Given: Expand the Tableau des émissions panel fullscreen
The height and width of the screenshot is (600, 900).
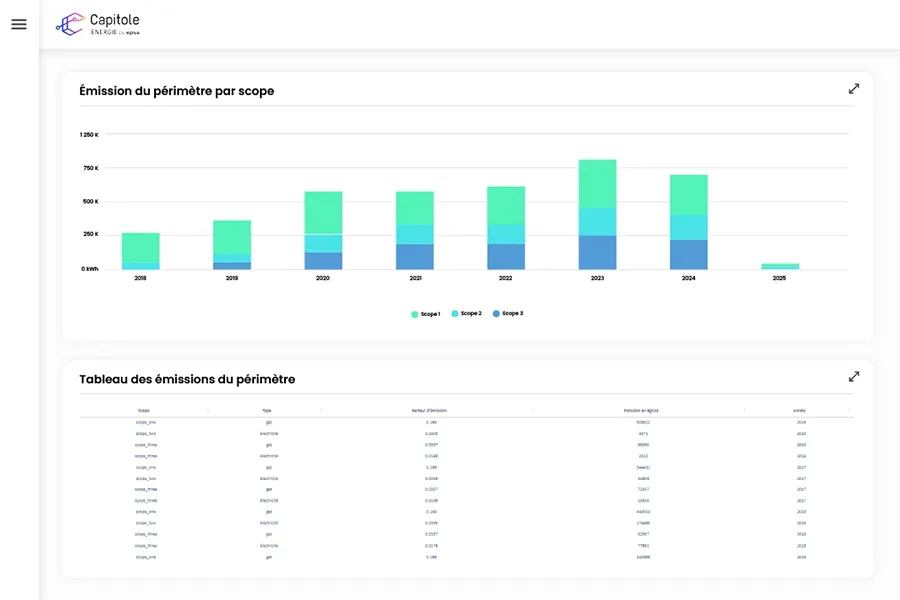Looking at the screenshot, I should coord(854,377).
